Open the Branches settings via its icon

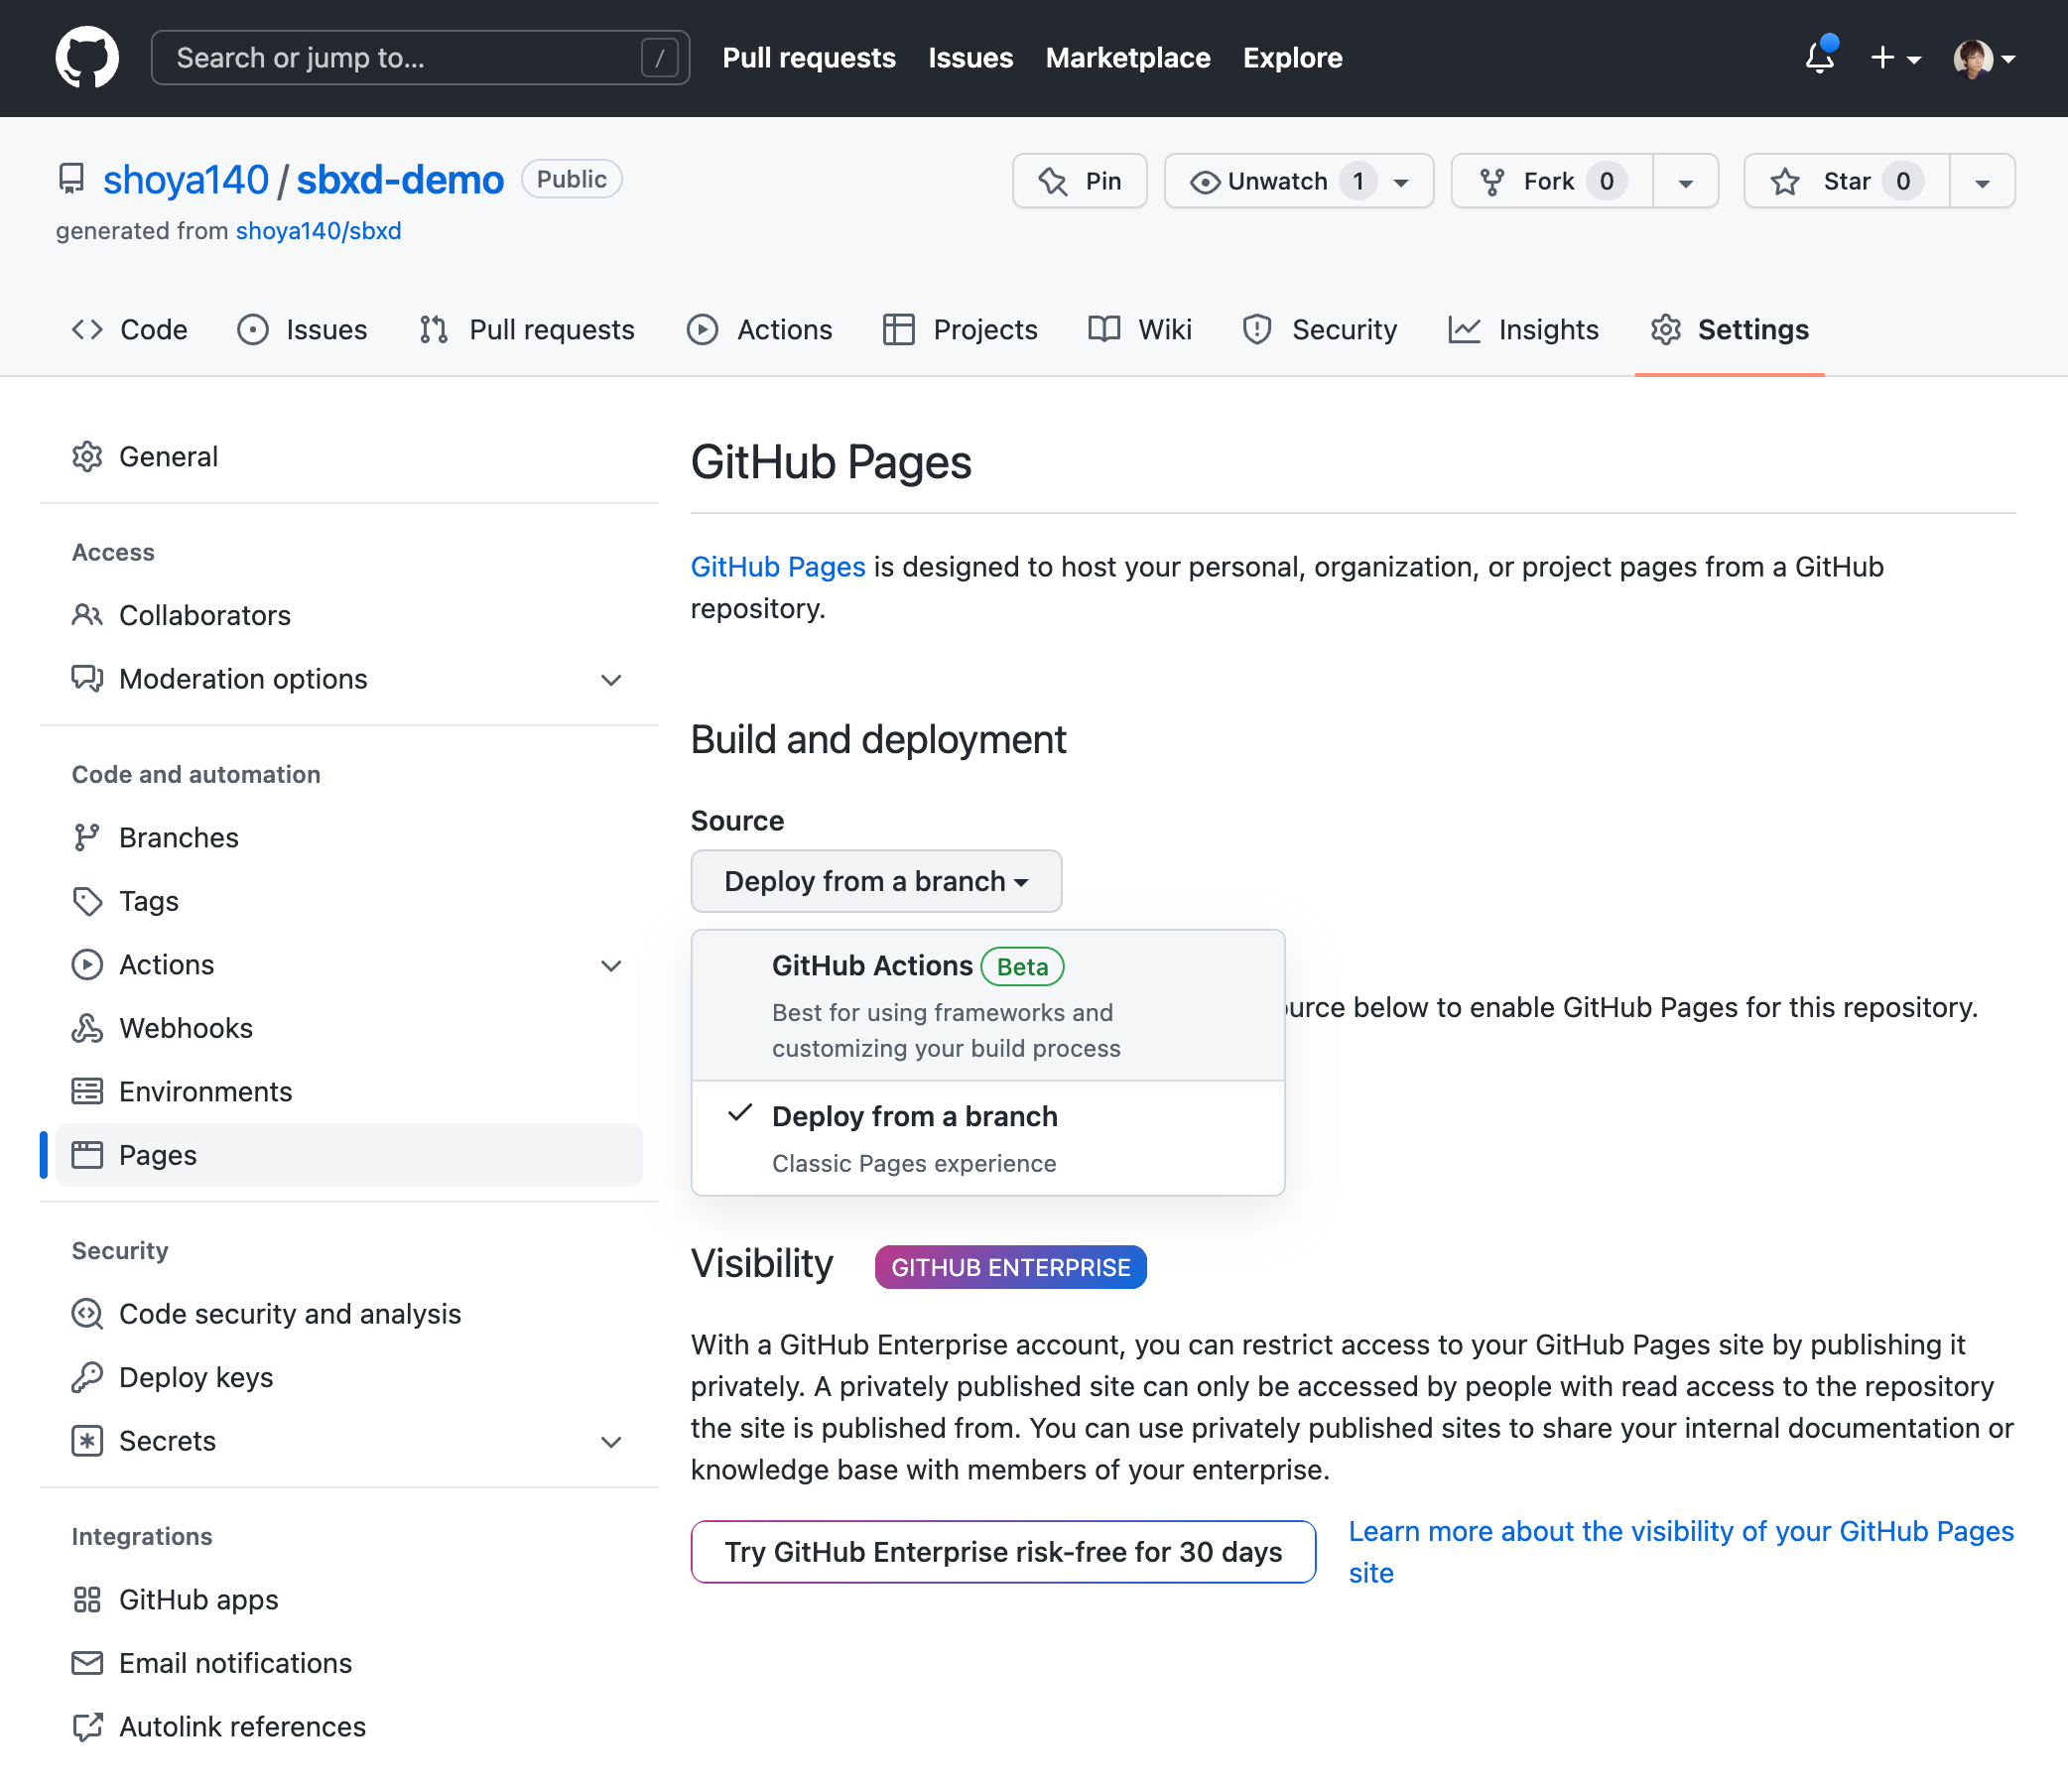coord(88,837)
